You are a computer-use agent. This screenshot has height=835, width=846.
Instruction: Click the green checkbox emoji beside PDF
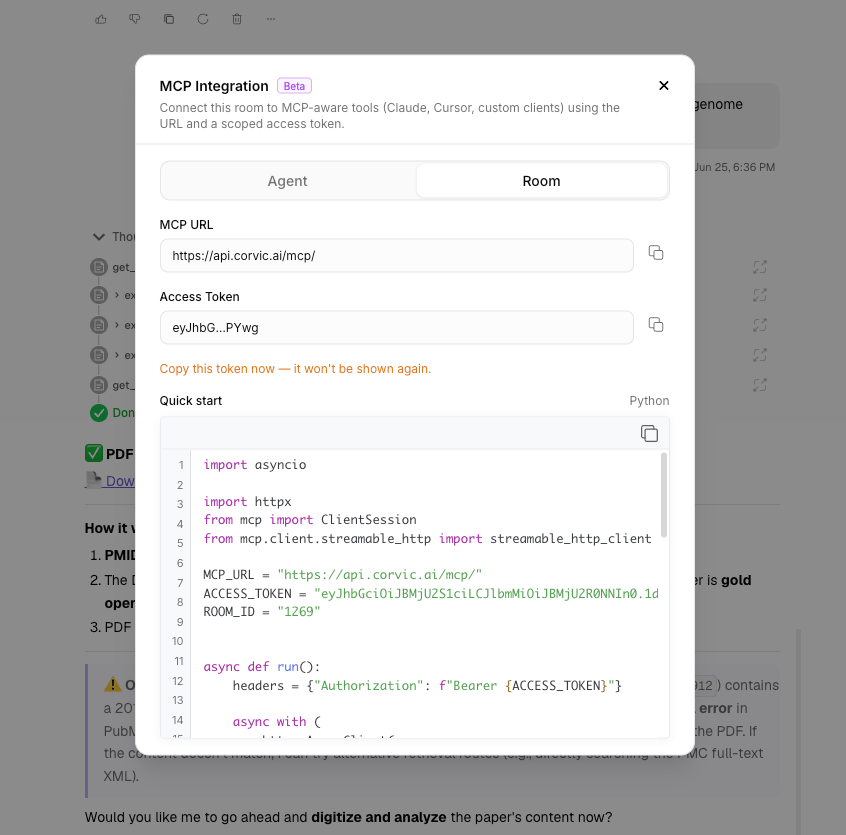(94, 453)
